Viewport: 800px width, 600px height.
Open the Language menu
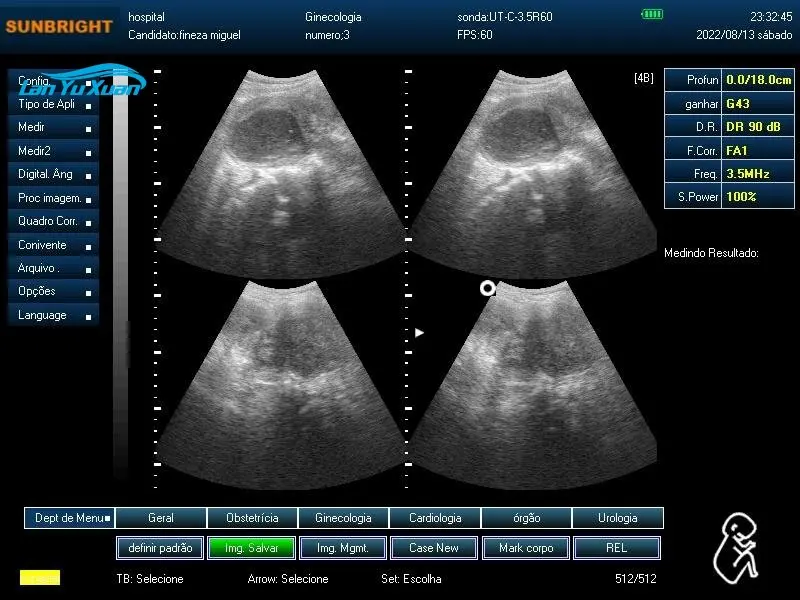click(53, 315)
